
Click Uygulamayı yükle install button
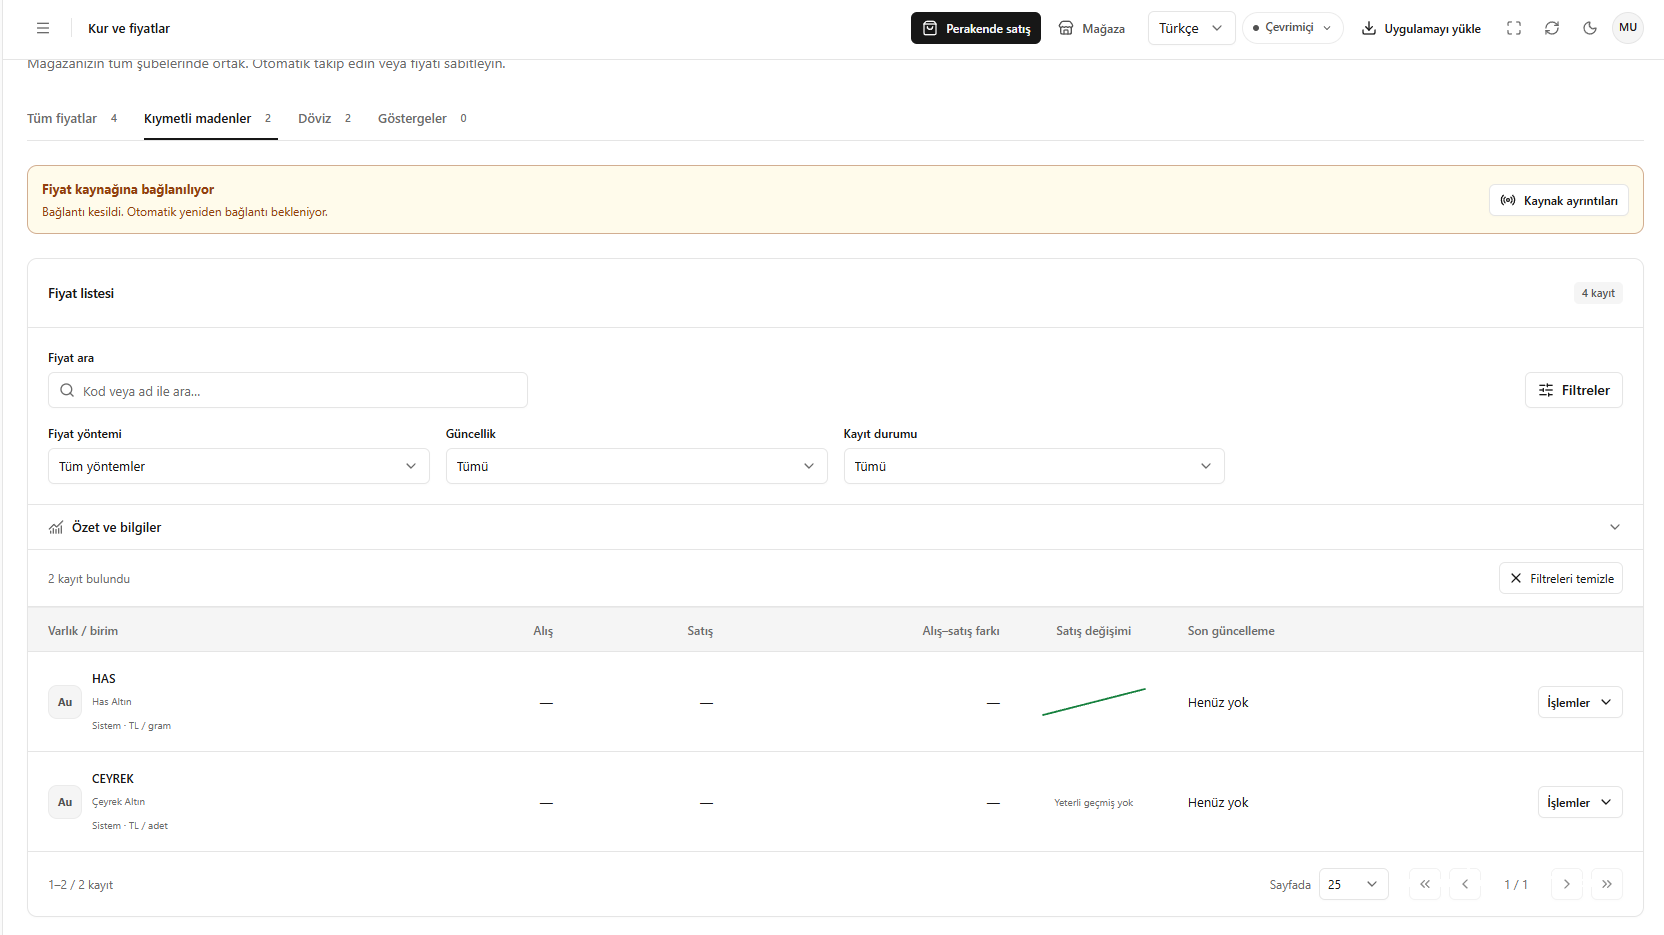1421,28
